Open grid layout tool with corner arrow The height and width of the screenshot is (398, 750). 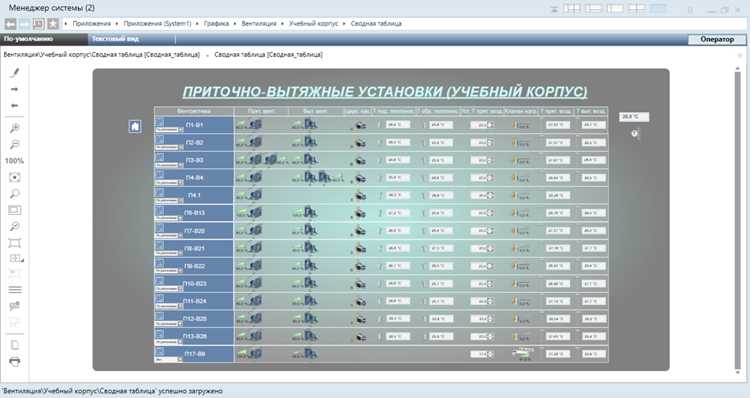pyautogui.click(x=16, y=258)
